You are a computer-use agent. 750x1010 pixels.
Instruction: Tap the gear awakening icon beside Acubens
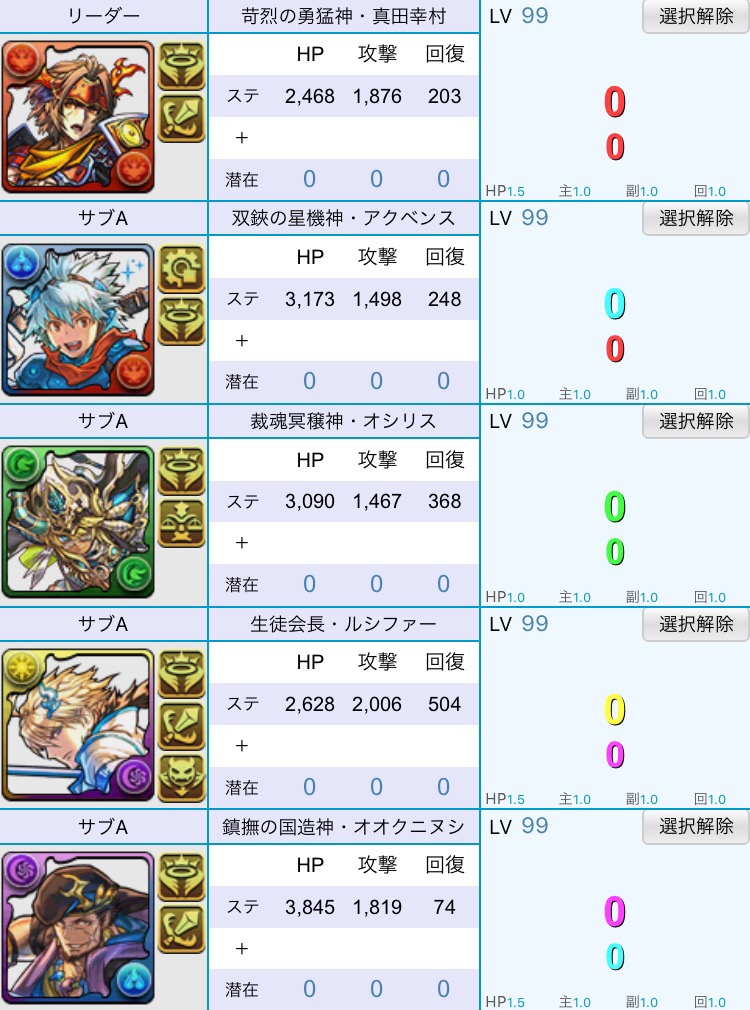182,269
